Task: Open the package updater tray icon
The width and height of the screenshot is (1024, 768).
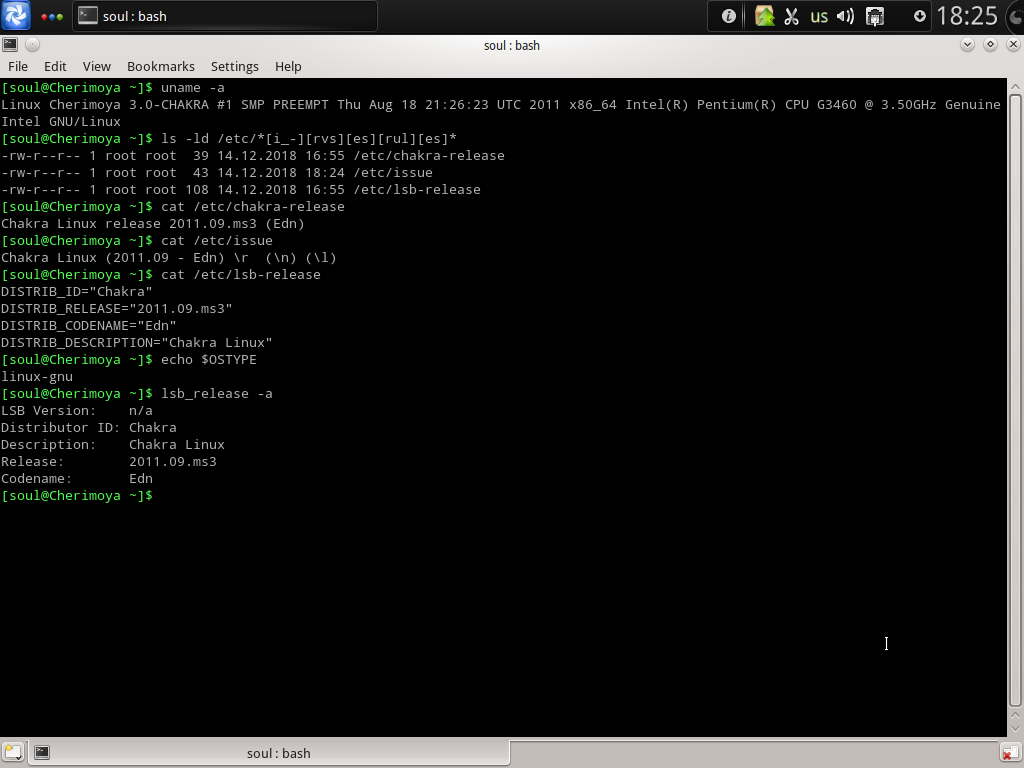Action: point(764,16)
